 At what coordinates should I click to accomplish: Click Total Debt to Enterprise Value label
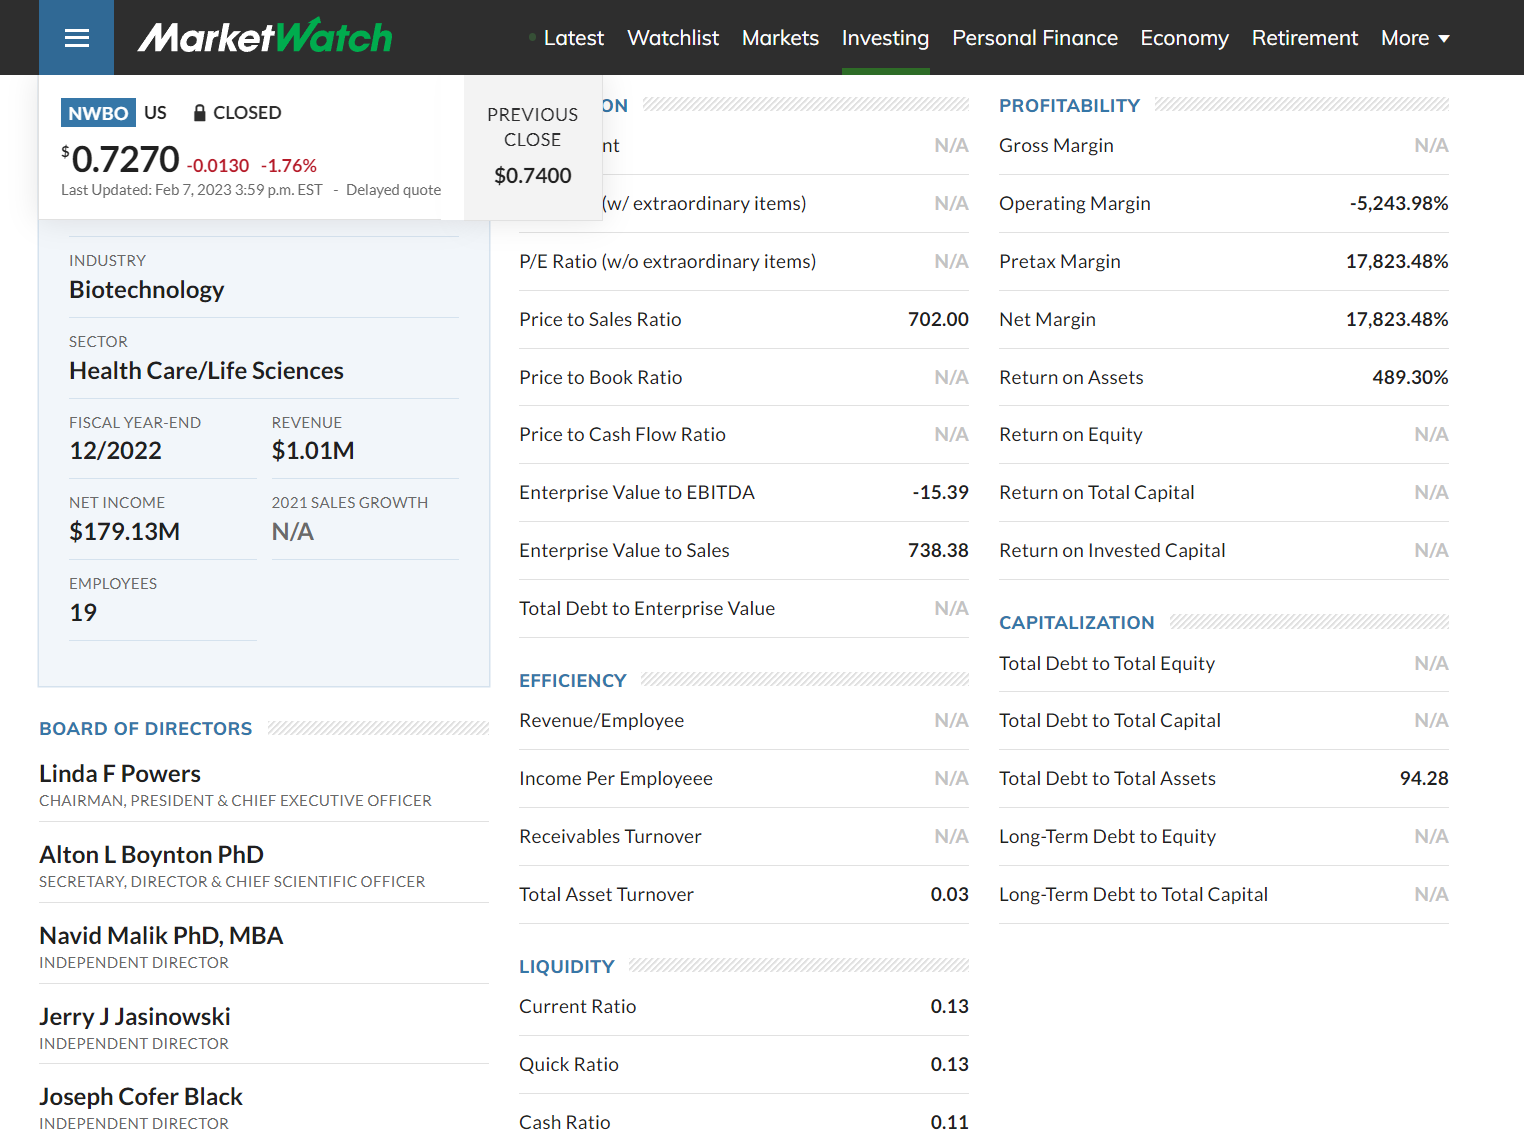pos(647,609)
